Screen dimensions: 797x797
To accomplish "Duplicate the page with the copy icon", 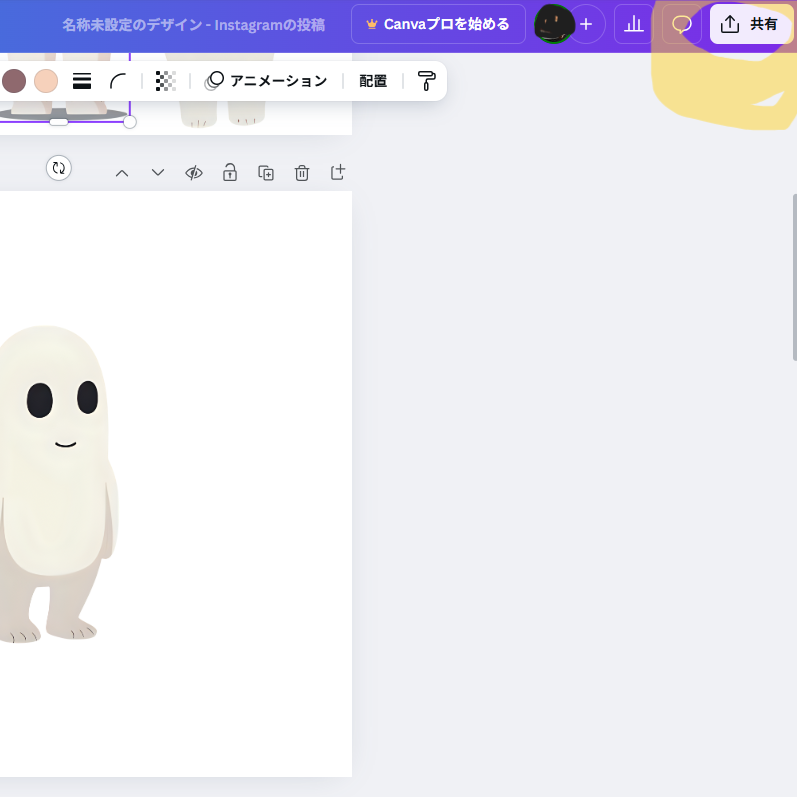I will [x=266, y=173].
